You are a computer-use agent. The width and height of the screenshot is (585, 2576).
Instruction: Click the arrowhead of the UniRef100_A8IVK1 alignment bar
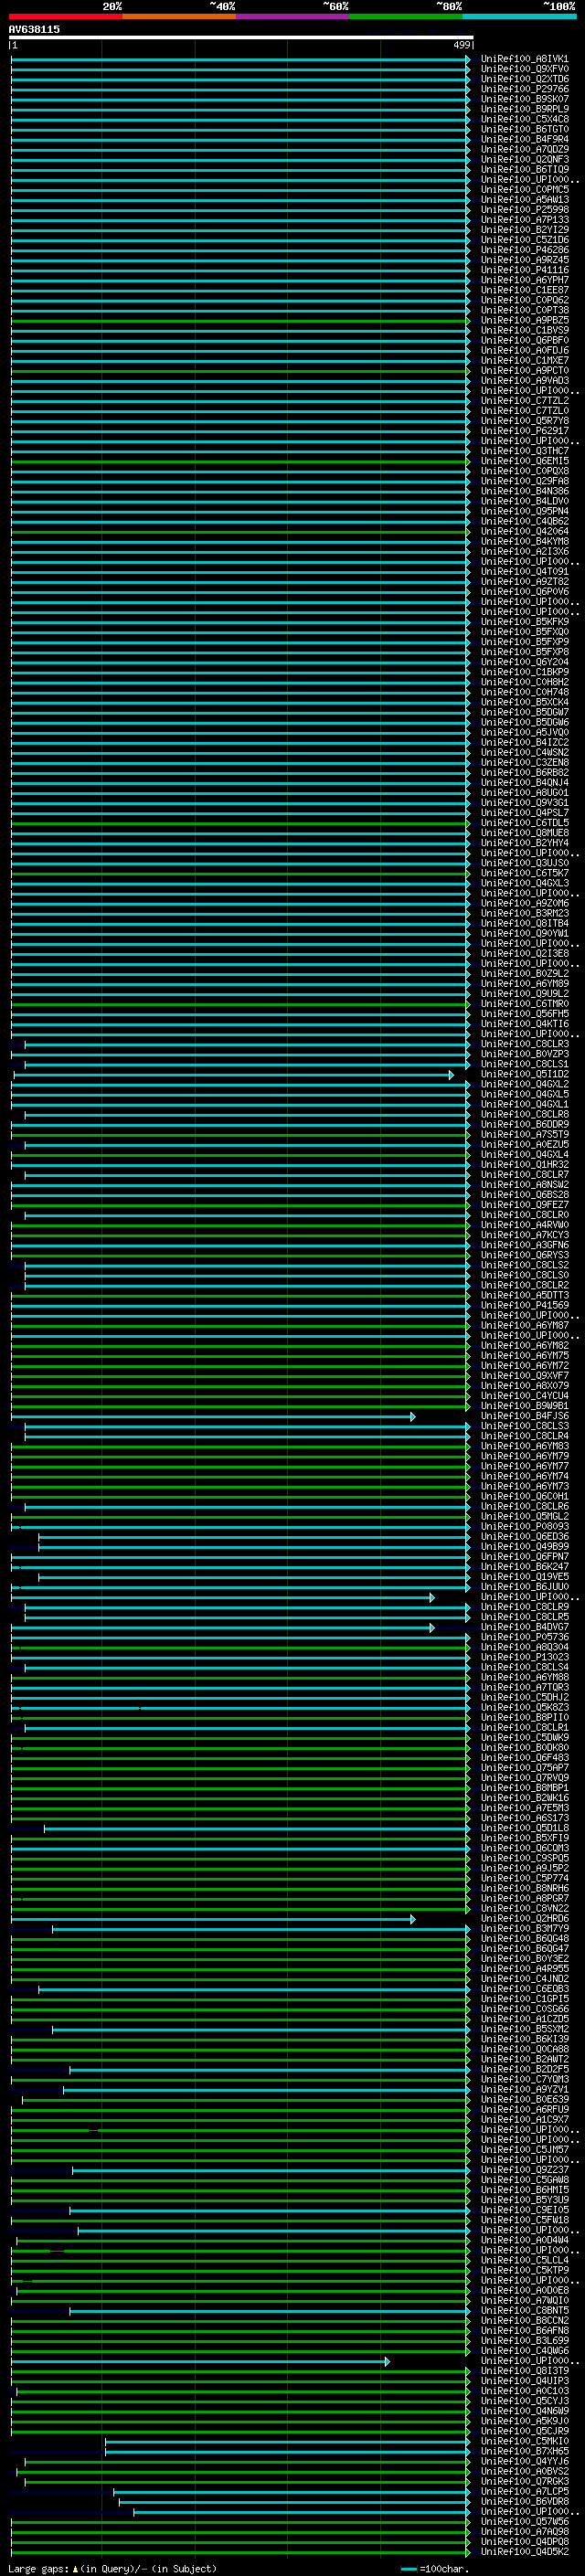pos(467,60)
